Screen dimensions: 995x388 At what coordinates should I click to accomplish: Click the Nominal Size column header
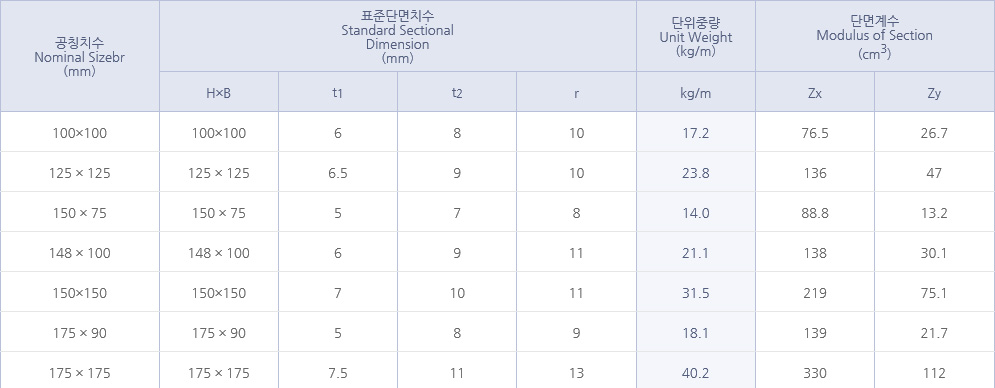point(79,56)
